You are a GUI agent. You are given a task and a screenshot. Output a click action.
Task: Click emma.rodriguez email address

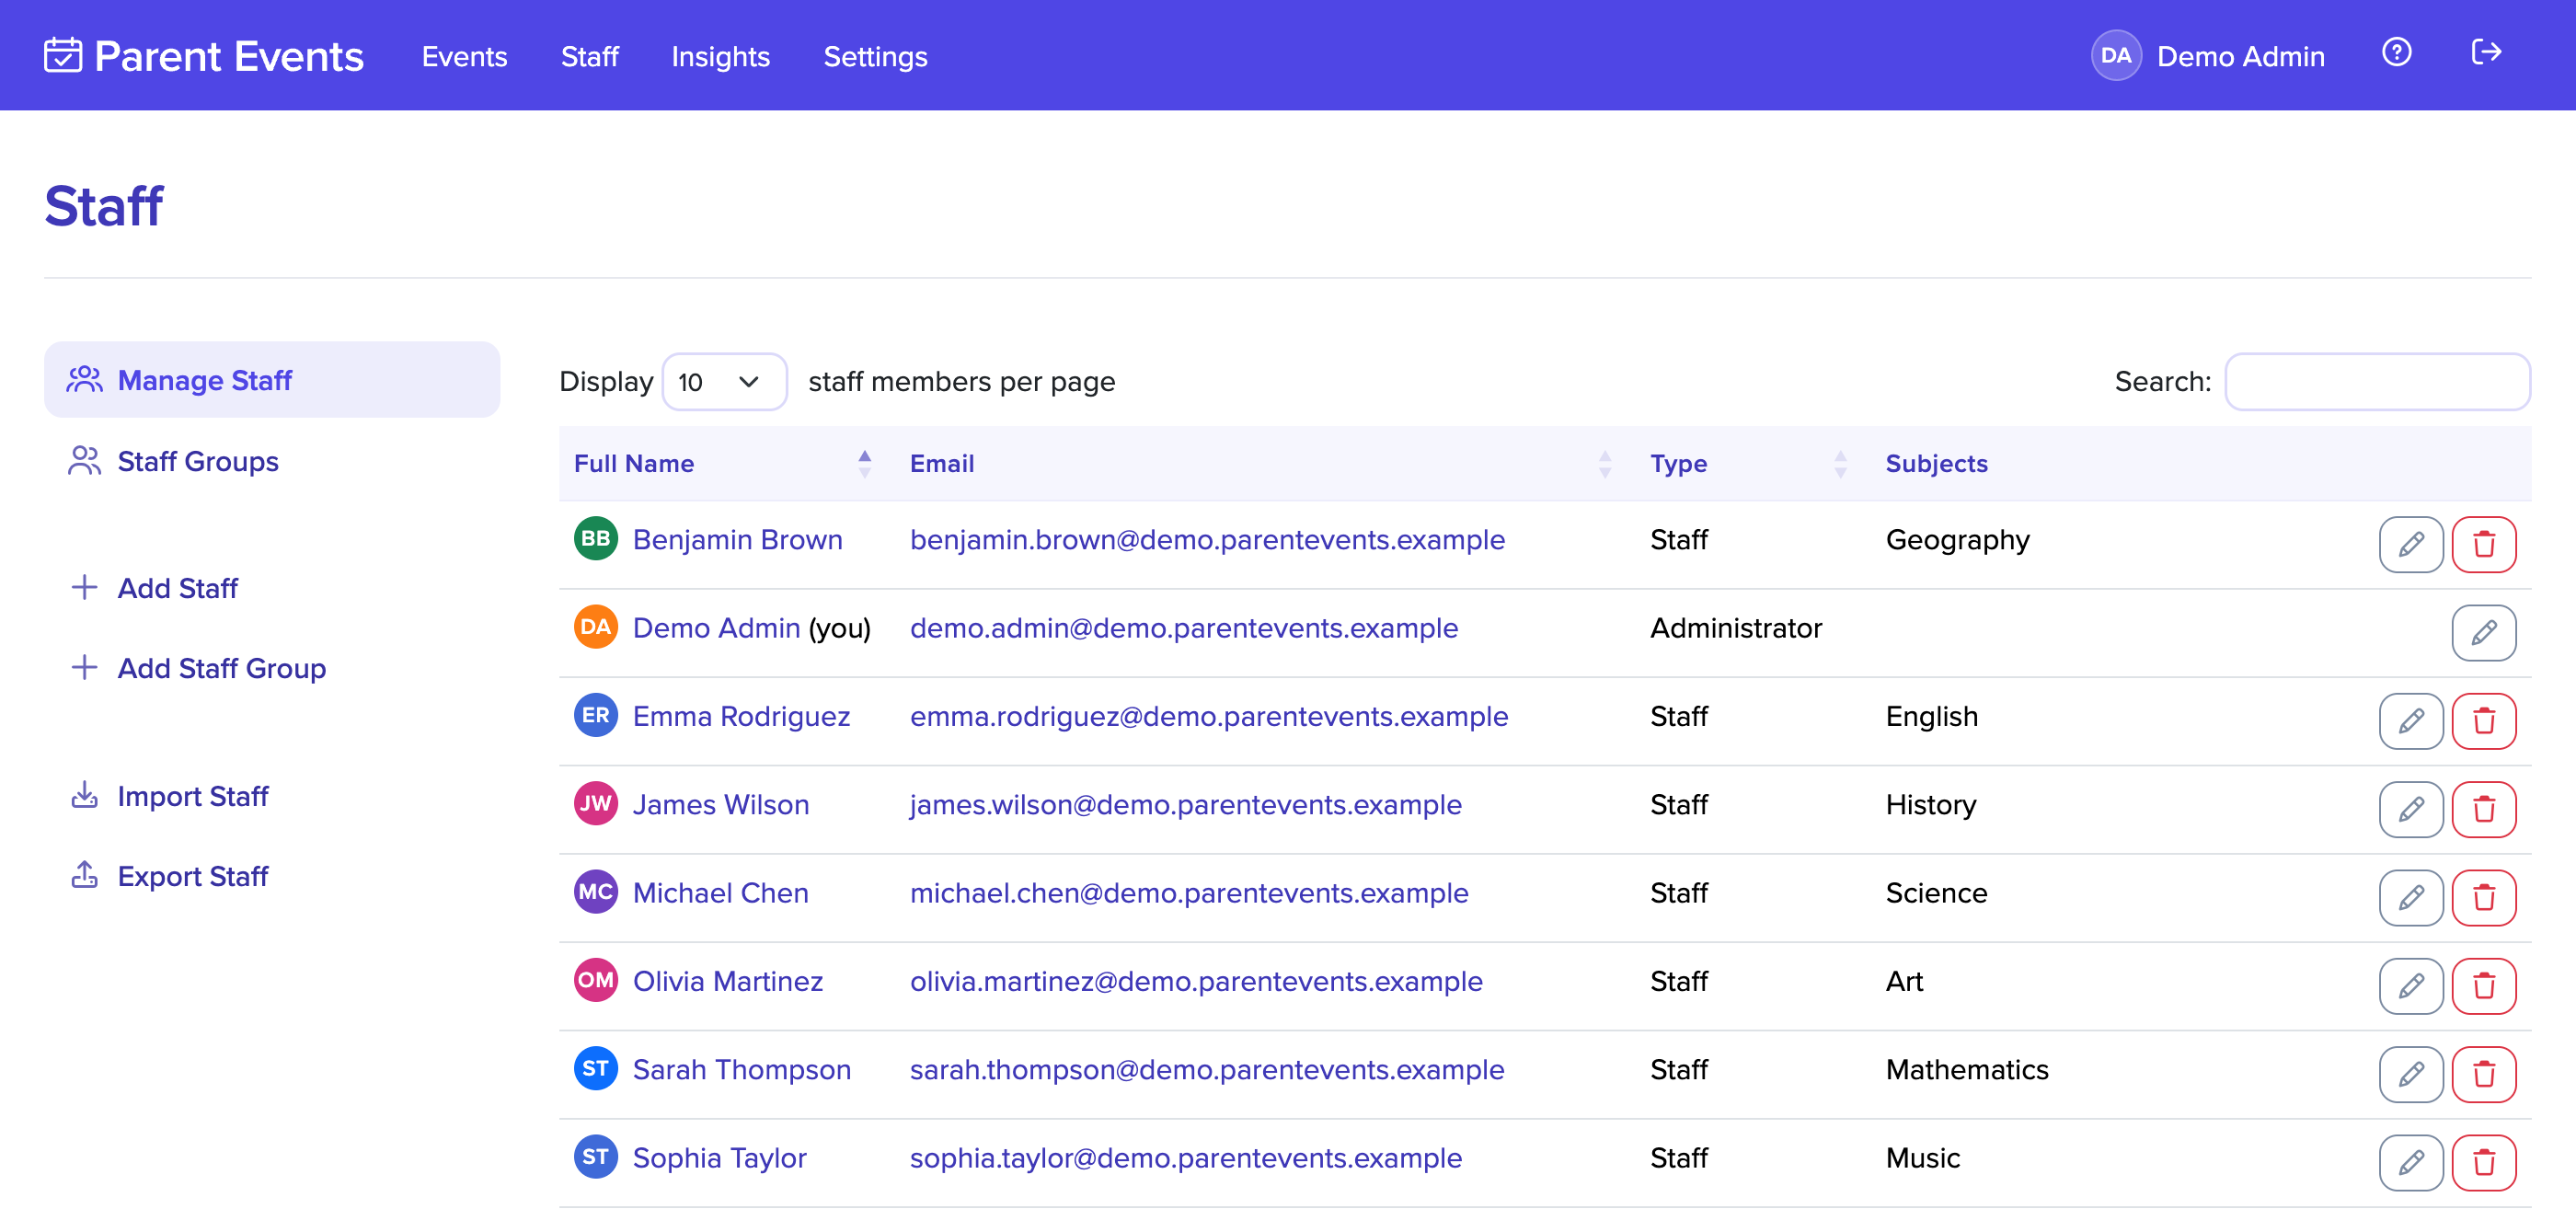pyautogui.click(x=1208, y=716)
